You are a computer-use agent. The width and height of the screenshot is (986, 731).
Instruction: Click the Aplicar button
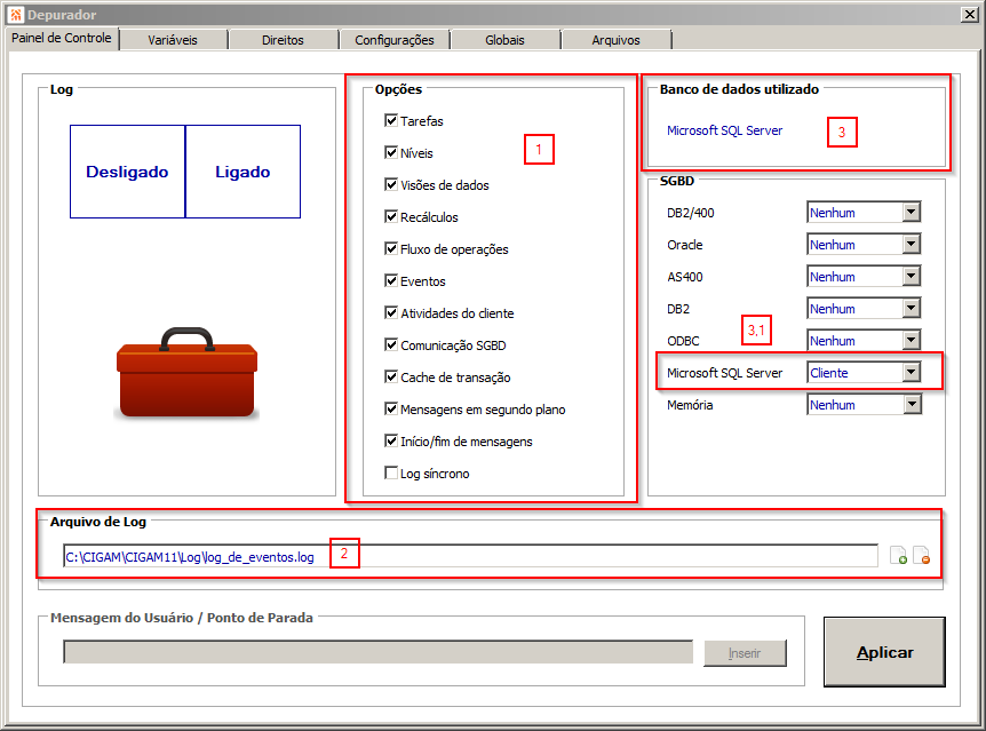pos(884,652)
